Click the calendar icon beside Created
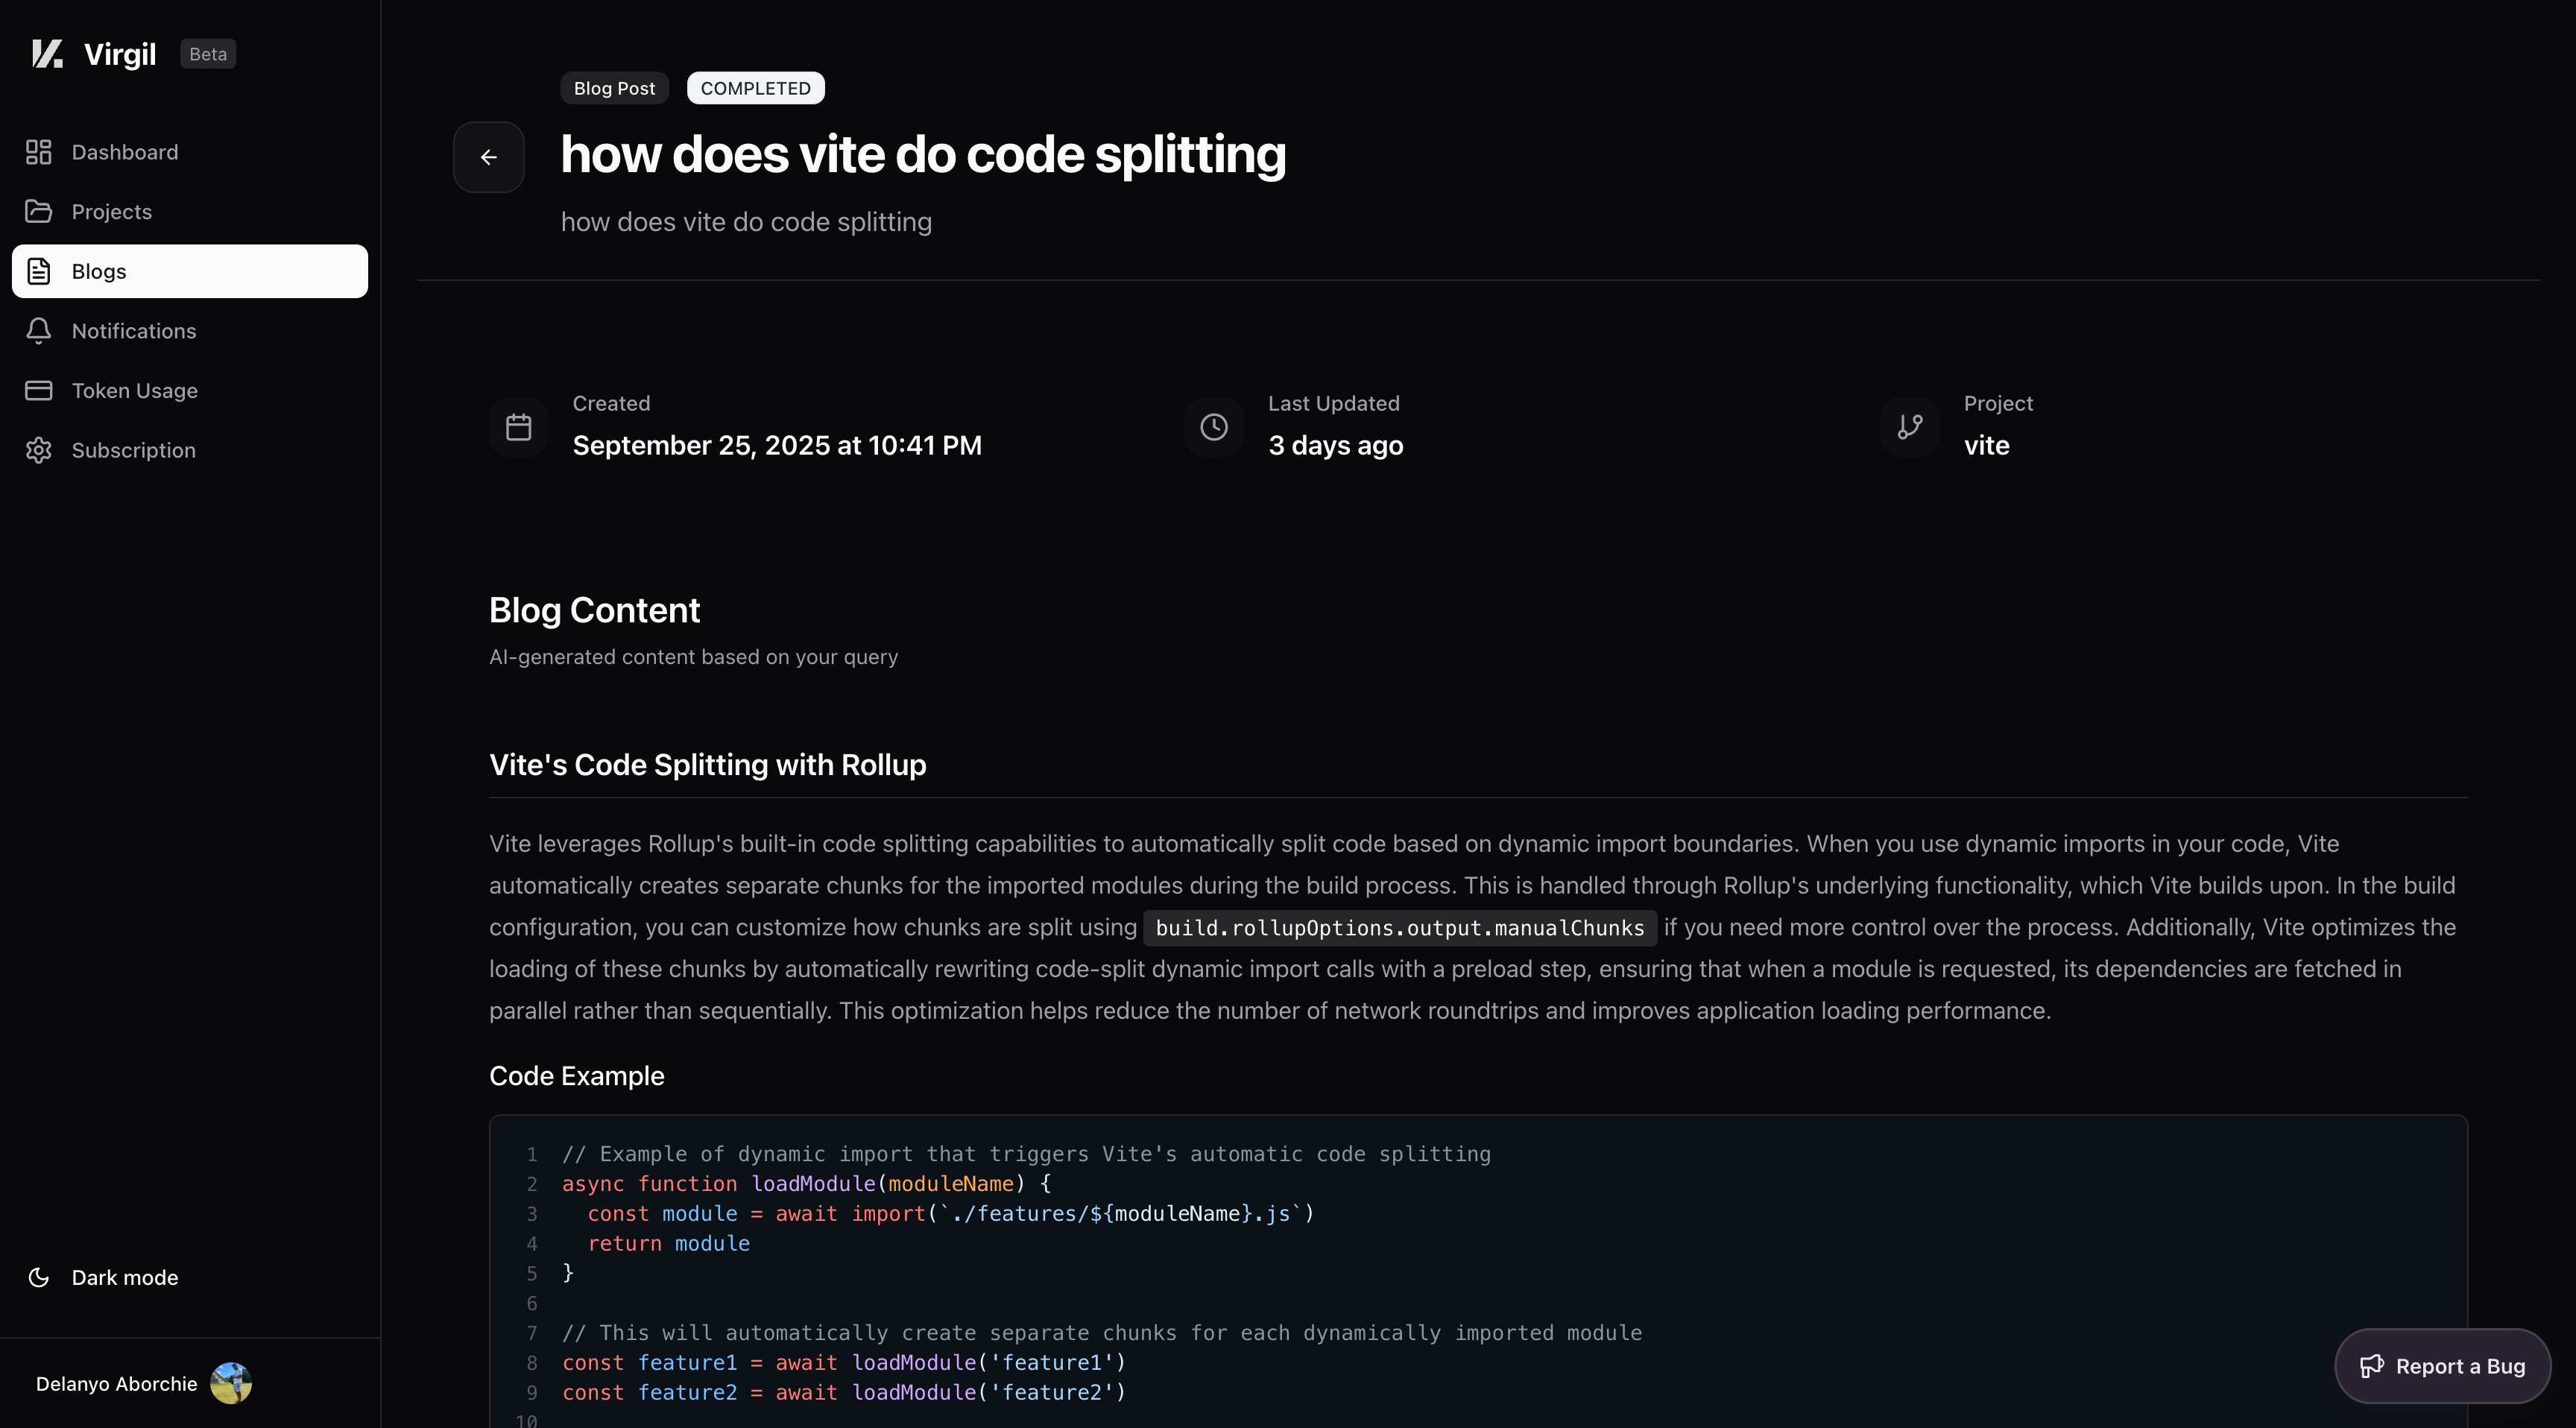 (518, 427)
